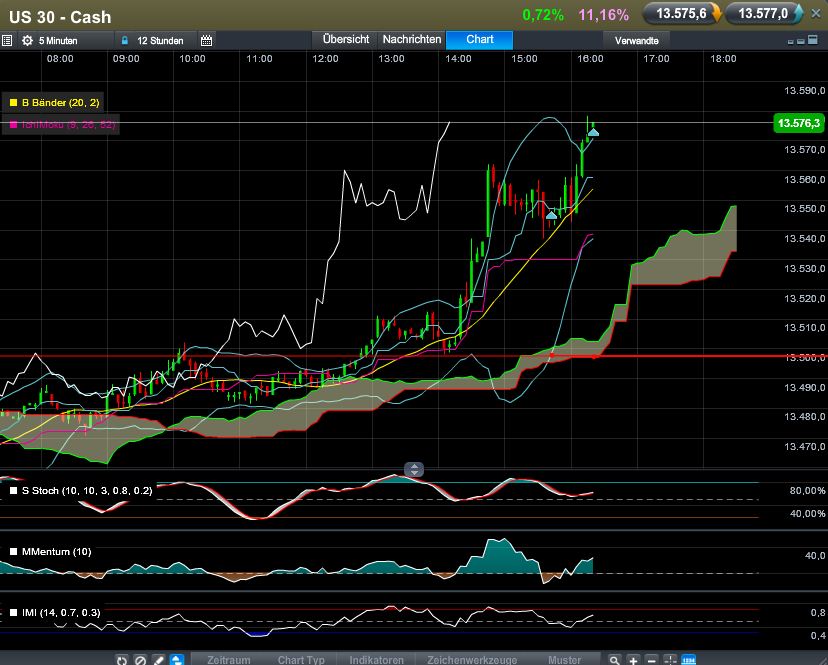Click the yellow B Bänder color swatch
828x665 pixels.
13,102
